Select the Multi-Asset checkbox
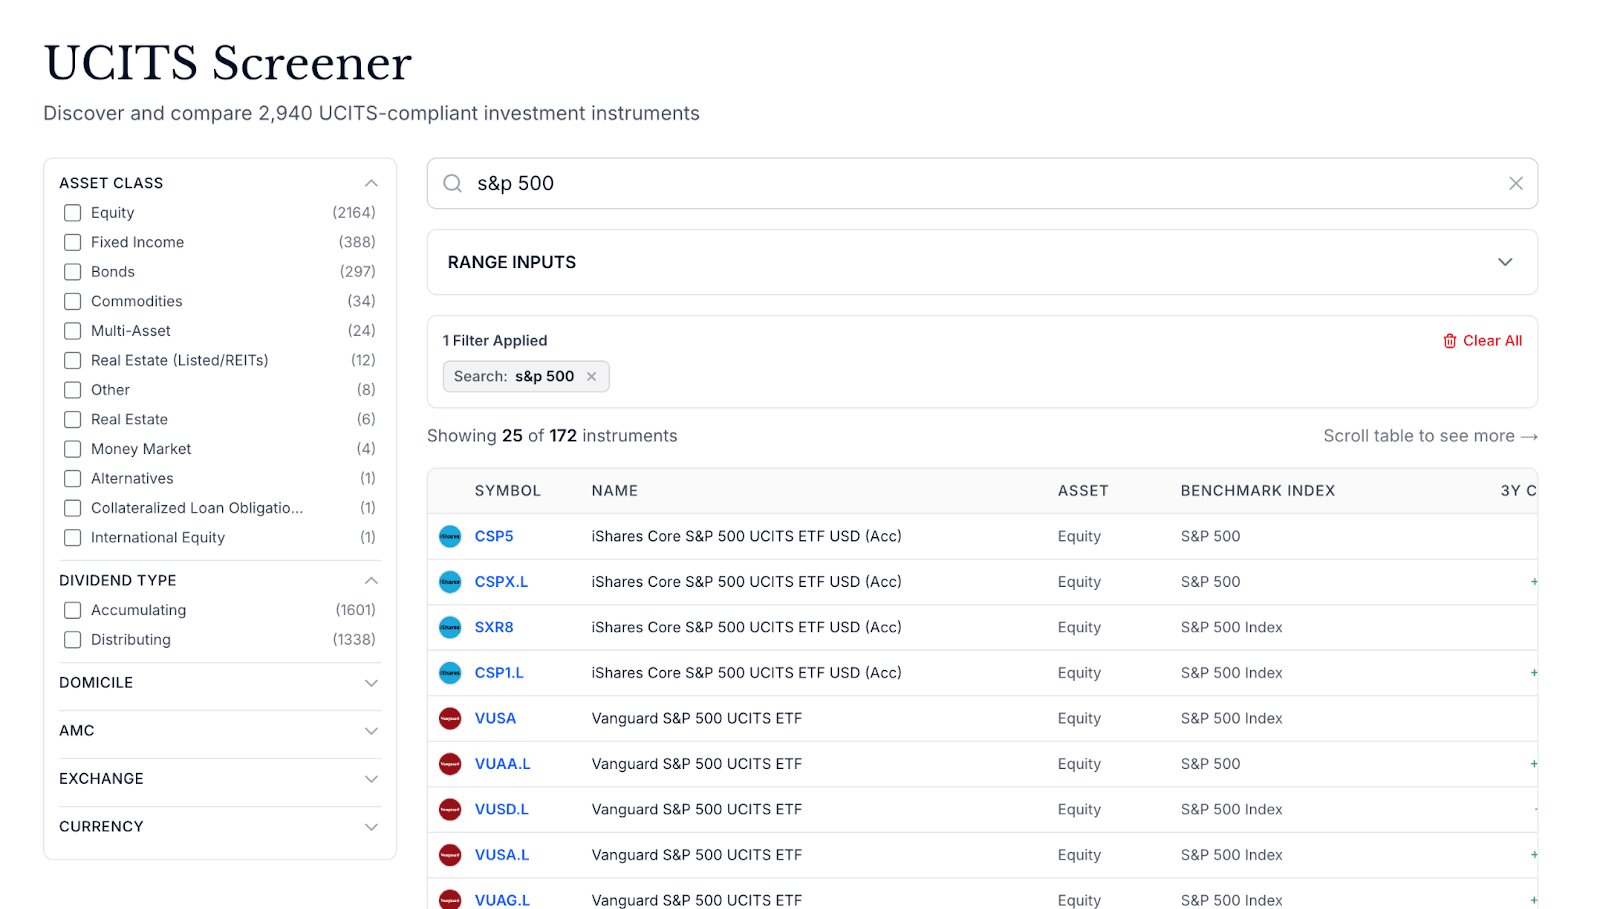Viewport: 1600px width, 909px height. 72,331
